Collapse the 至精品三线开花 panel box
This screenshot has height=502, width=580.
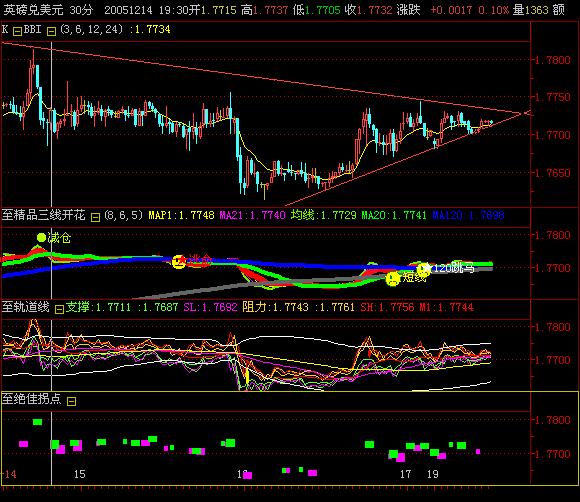[95, 217]
